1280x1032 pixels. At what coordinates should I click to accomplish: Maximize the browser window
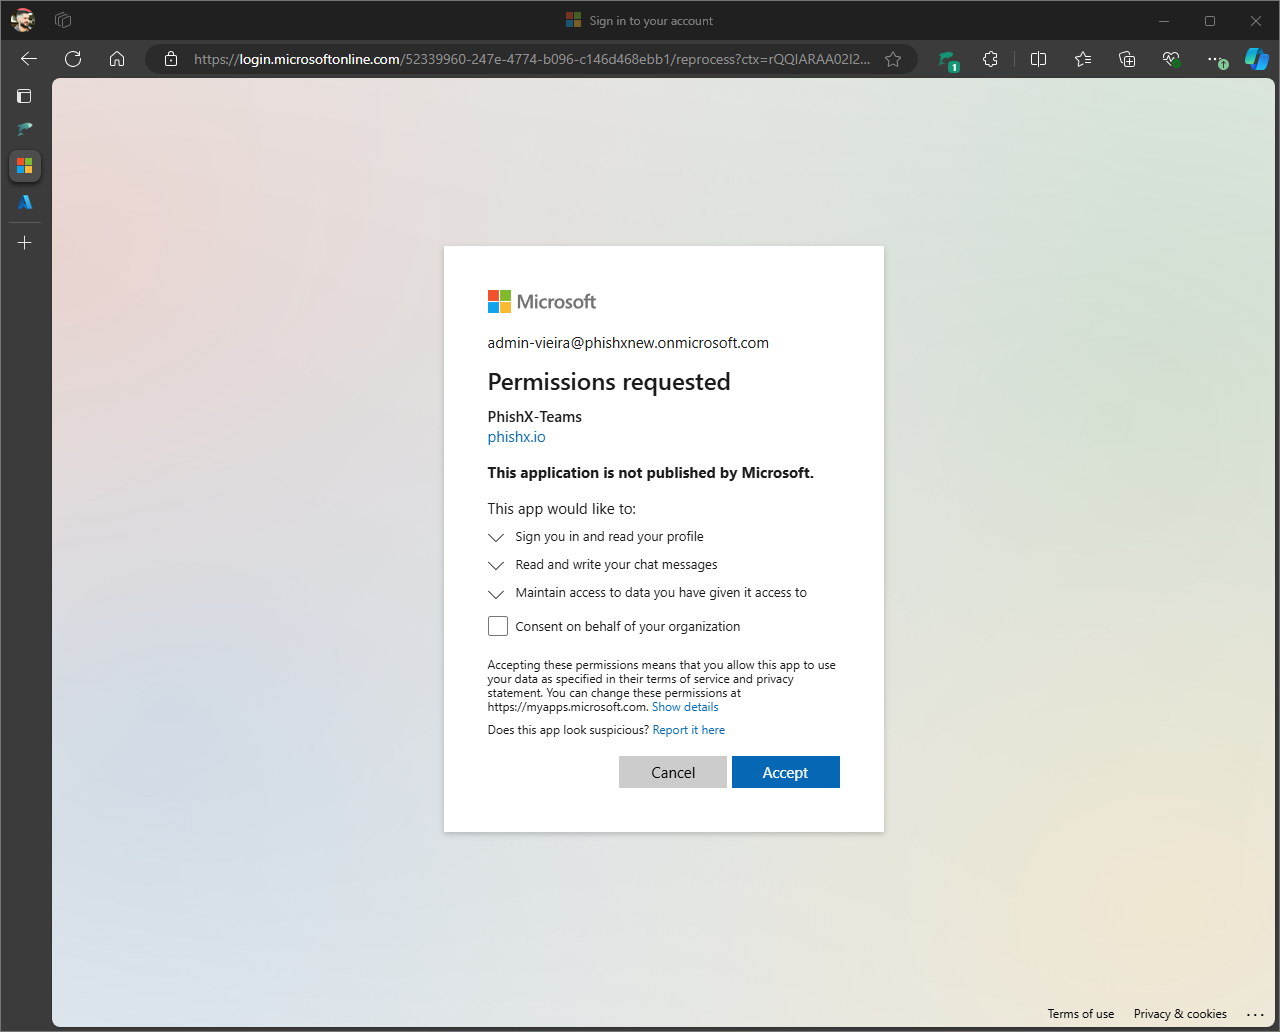(x=1210, y=21)
